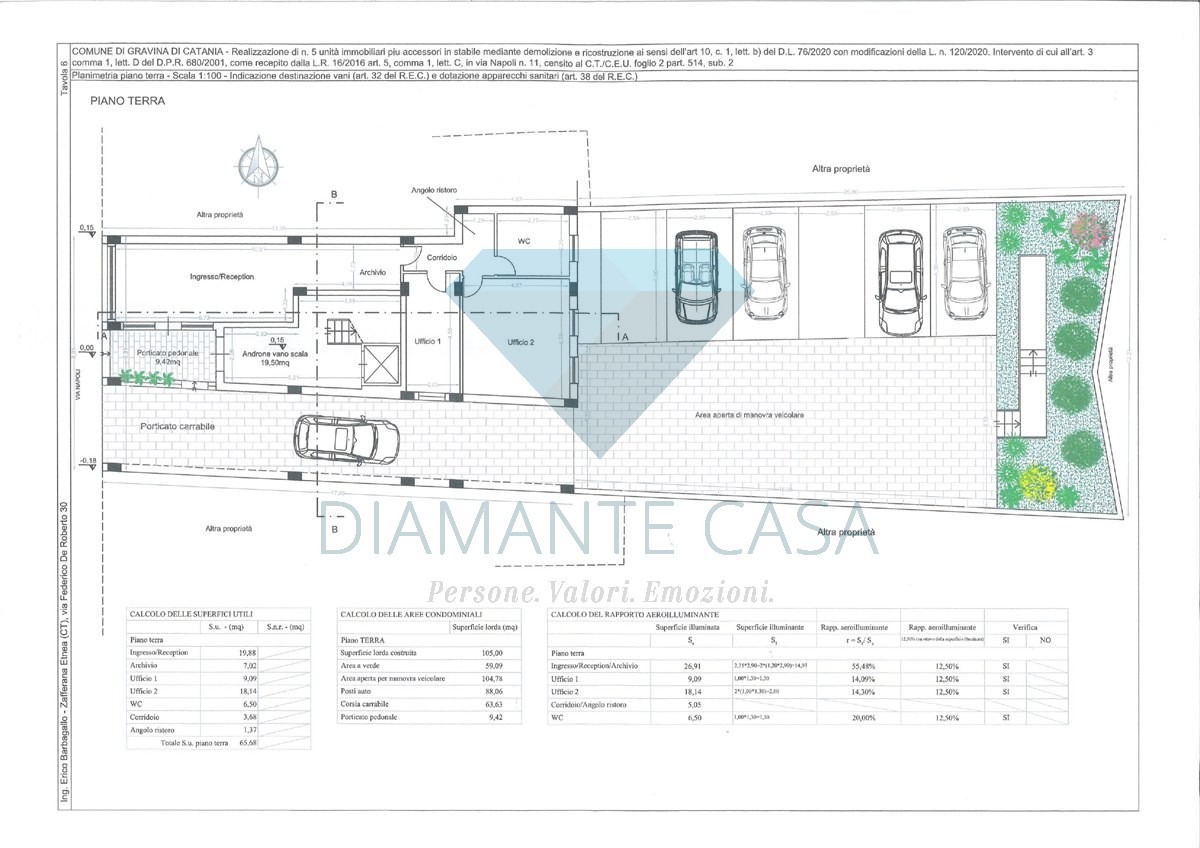
Task: Click the 'Ufficio 1' room label on the plan
Action: (x=428, y=343)
